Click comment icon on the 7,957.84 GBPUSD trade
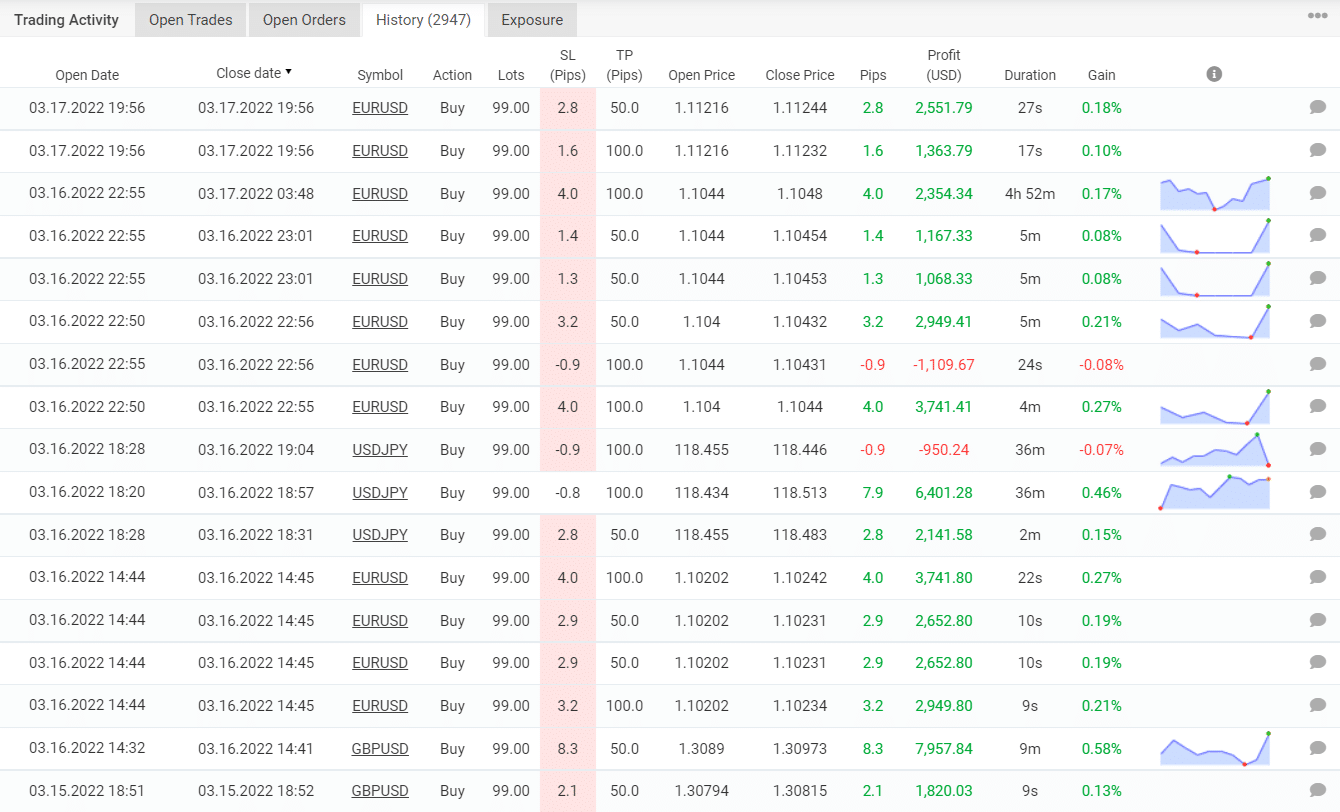1340x812 pixels. pos(1318,748)
